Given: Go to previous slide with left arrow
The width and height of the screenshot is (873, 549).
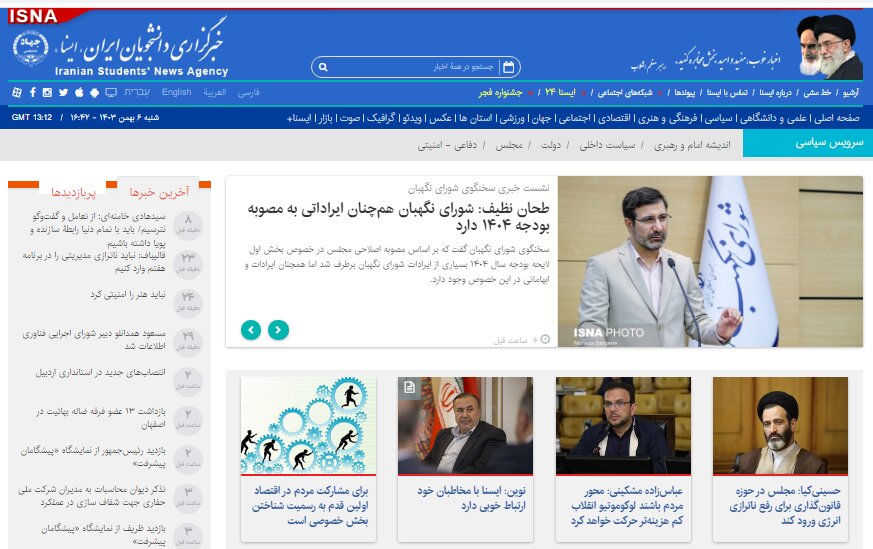Looking at the screenshot, I should click(x=251, y=330).
